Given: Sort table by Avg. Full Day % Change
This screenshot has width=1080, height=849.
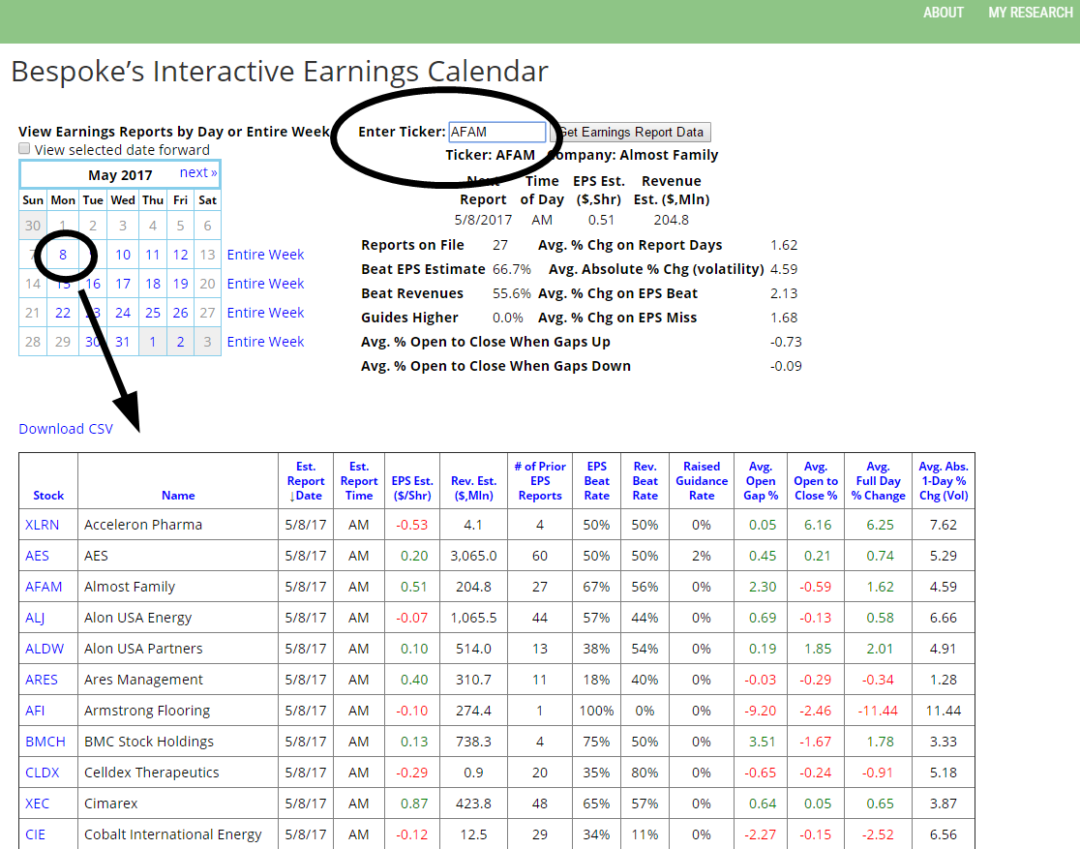Looking at the screenshot, I should (877, 481).
